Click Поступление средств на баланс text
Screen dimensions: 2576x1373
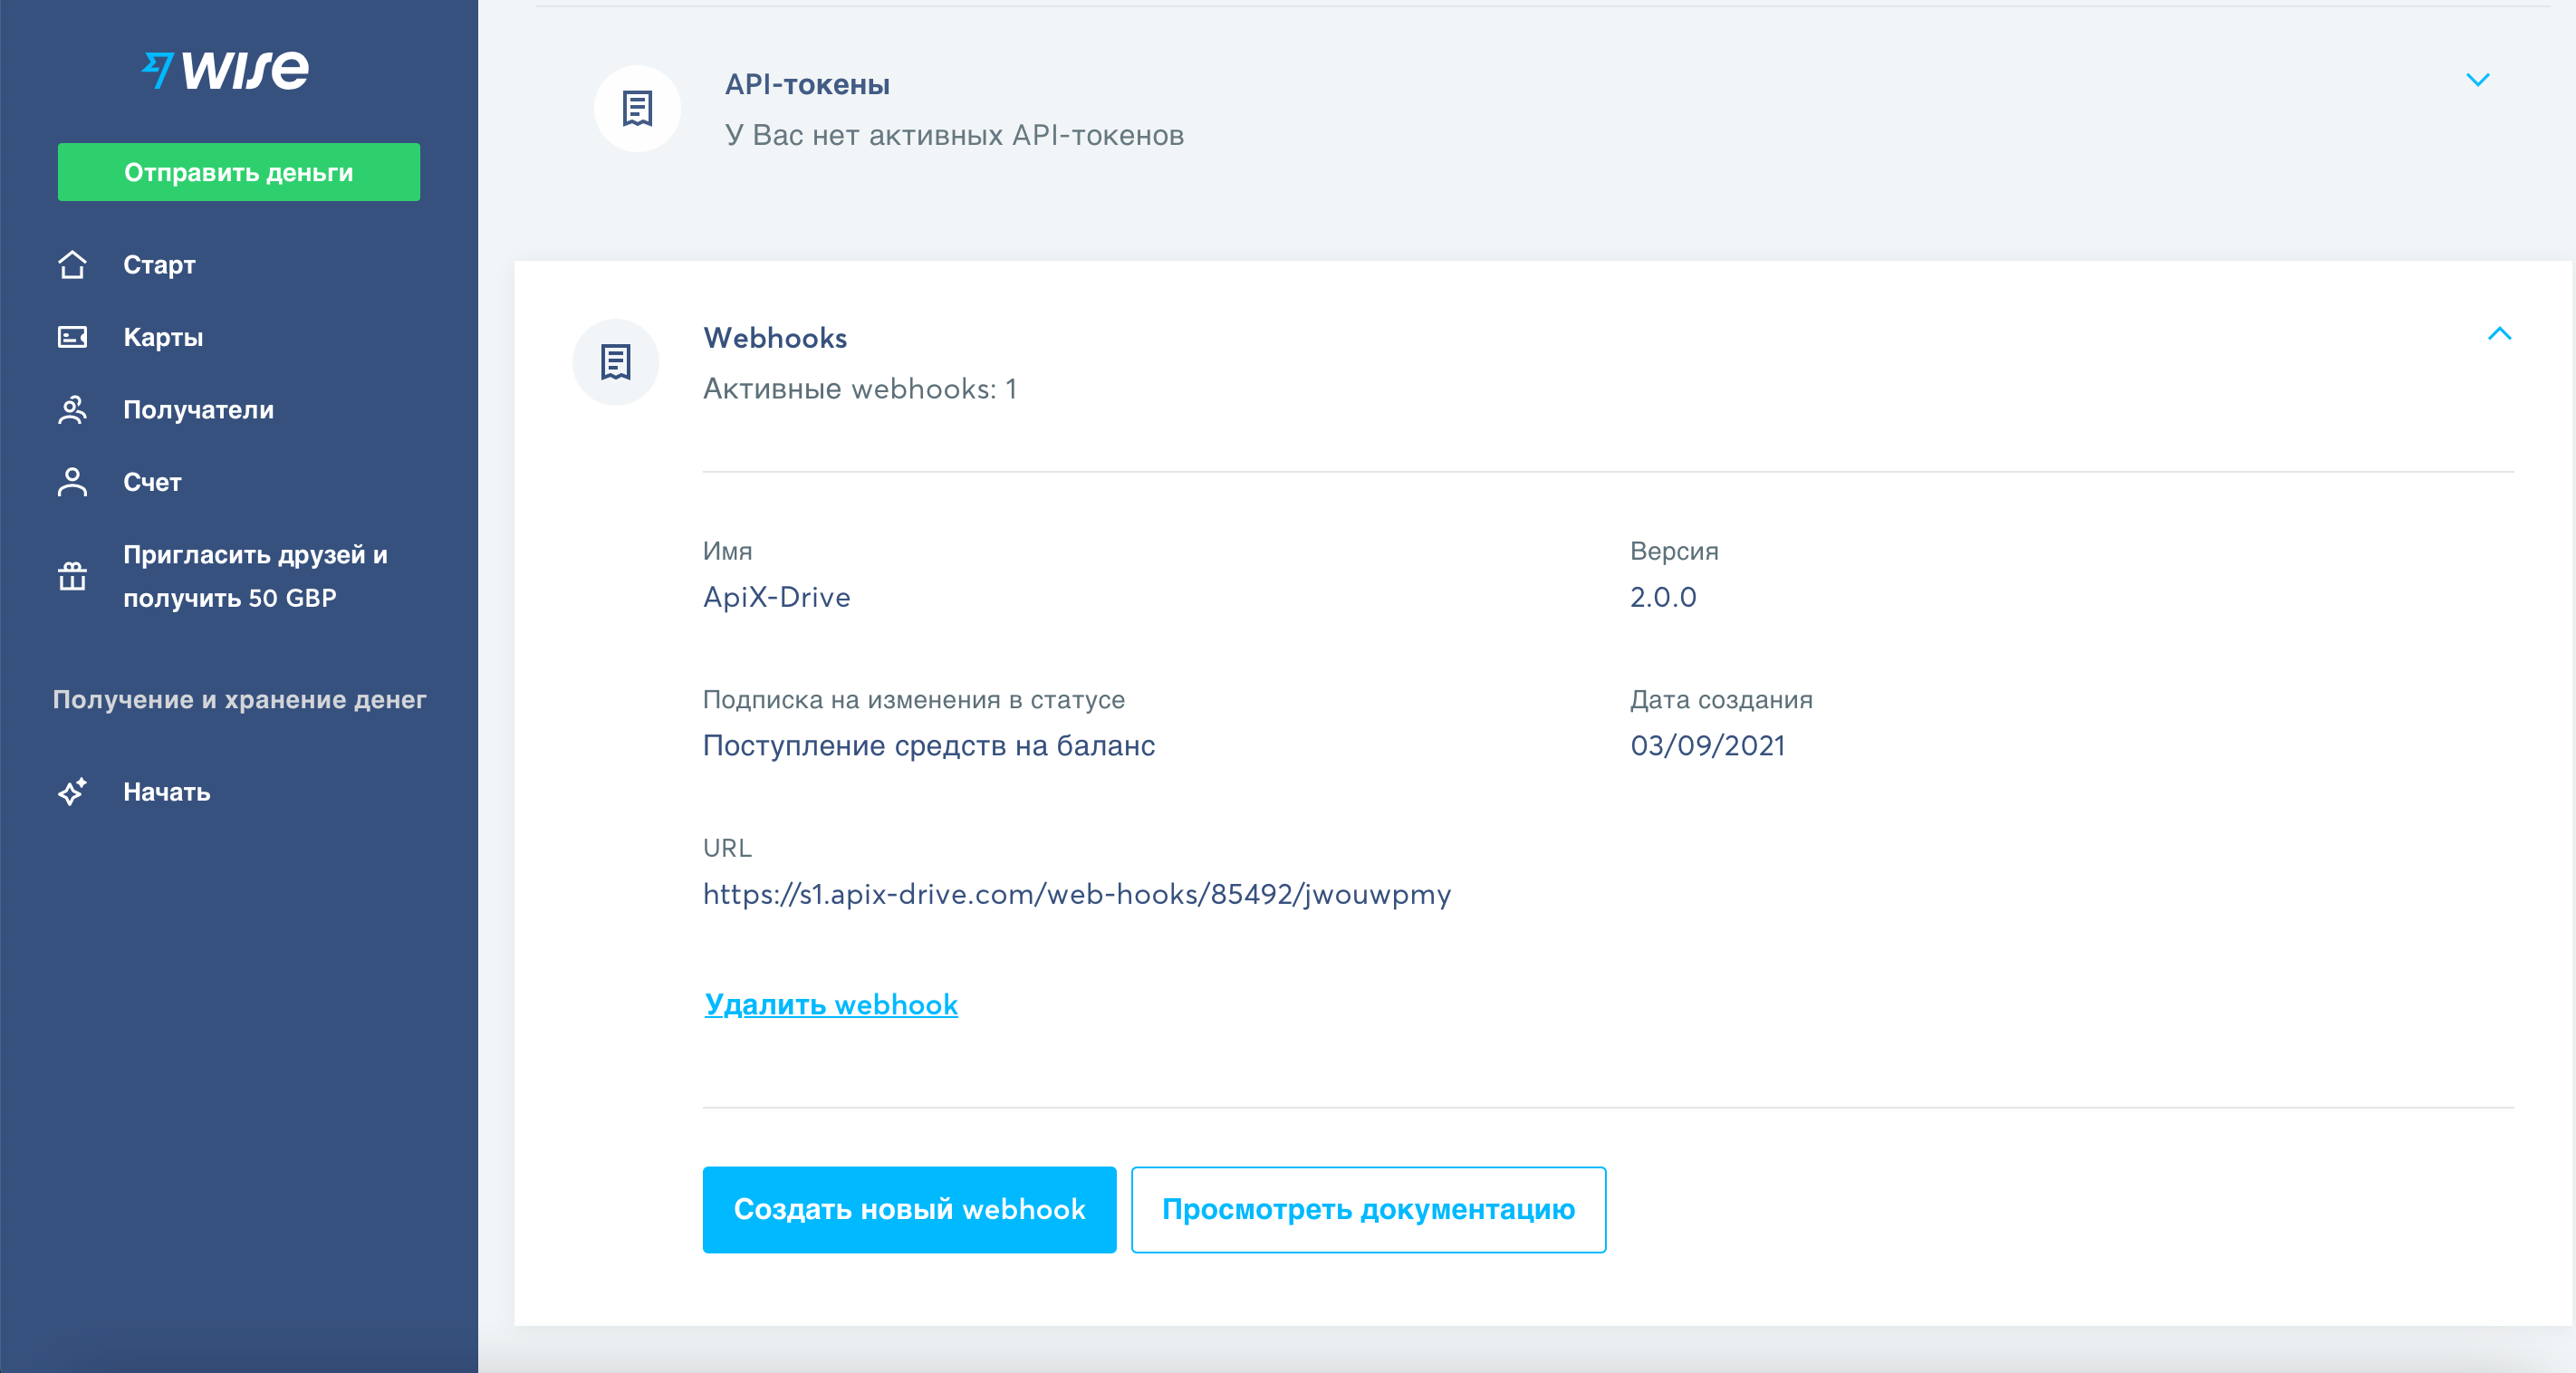point(929,745)
